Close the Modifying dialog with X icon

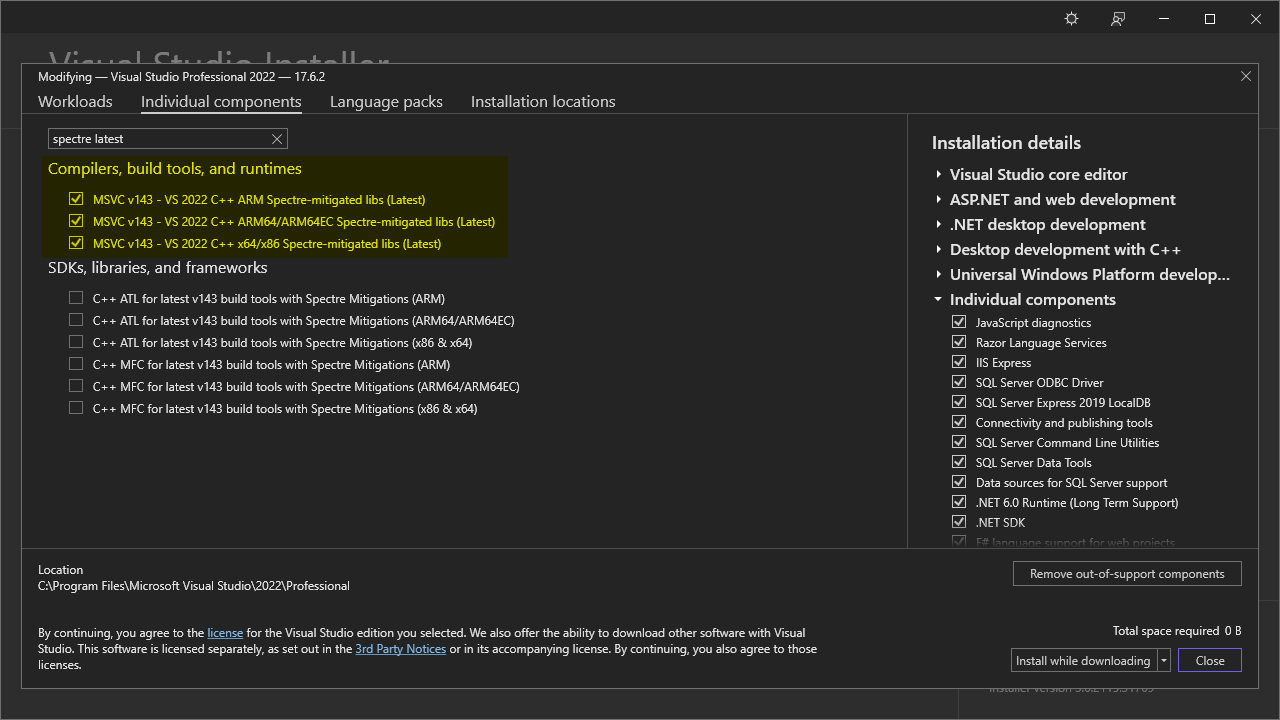pos(1245,76)
